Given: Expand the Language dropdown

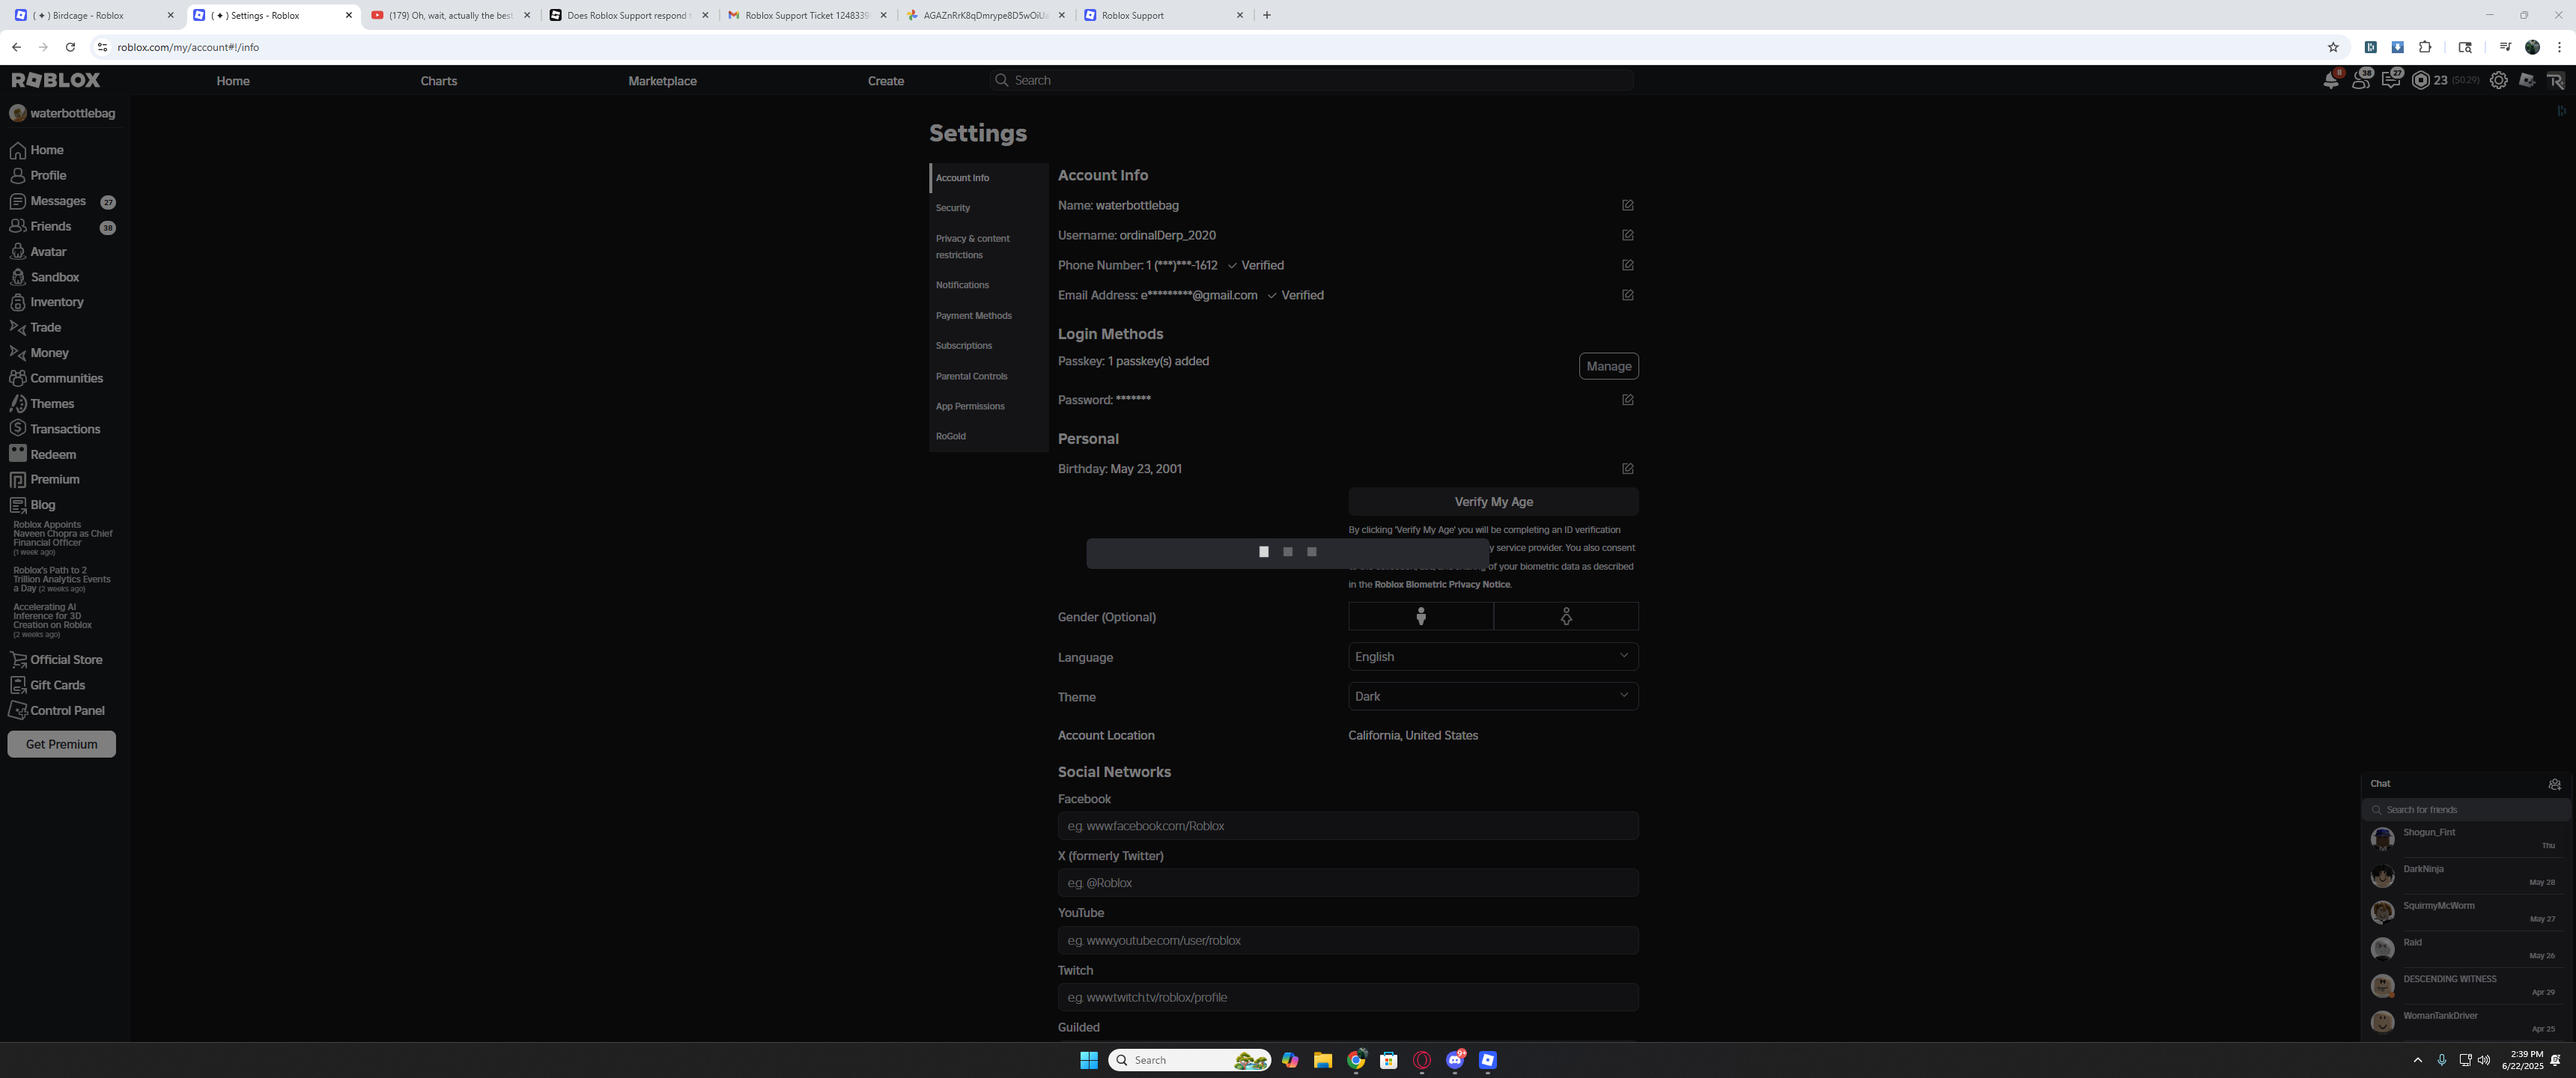Looking at the screenshot, I should click(x=1492, y=657).
